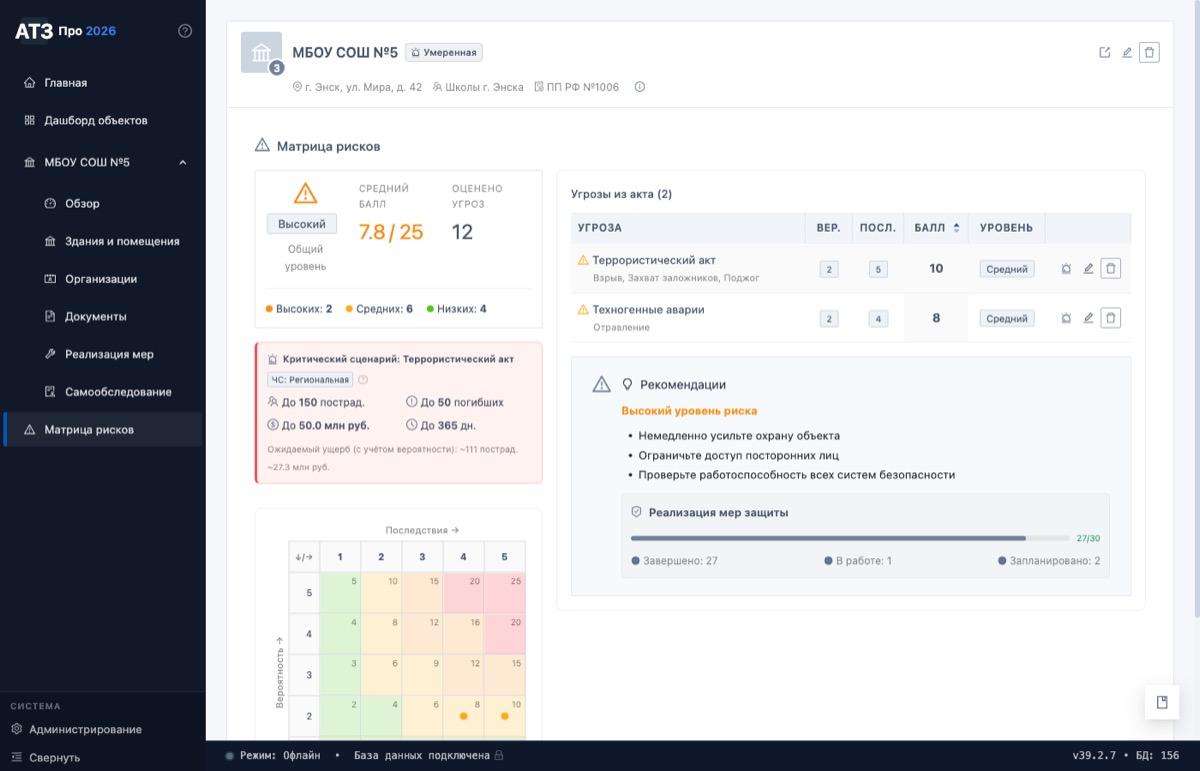Edit the Техногенные аварии threat with pencil icon

[1089, 318]
